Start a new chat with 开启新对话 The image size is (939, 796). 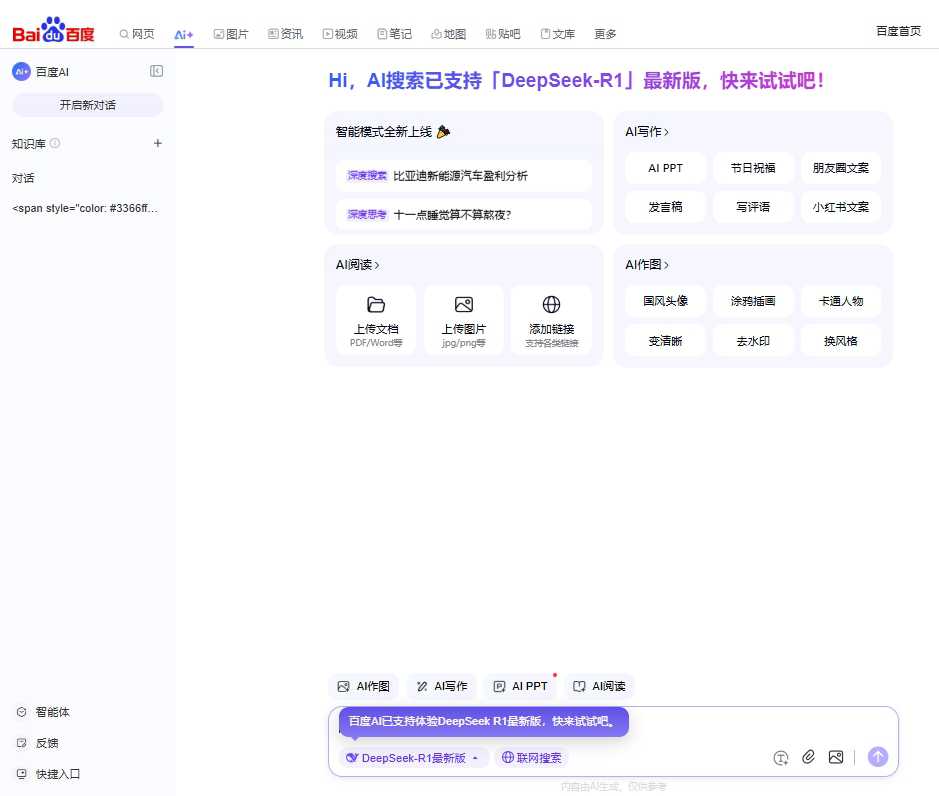87,105
